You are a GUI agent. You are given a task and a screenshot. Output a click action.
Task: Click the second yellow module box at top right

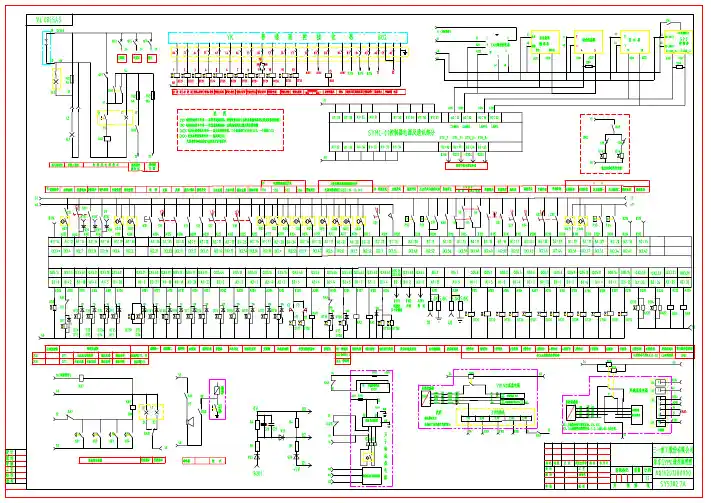[589, 41]
